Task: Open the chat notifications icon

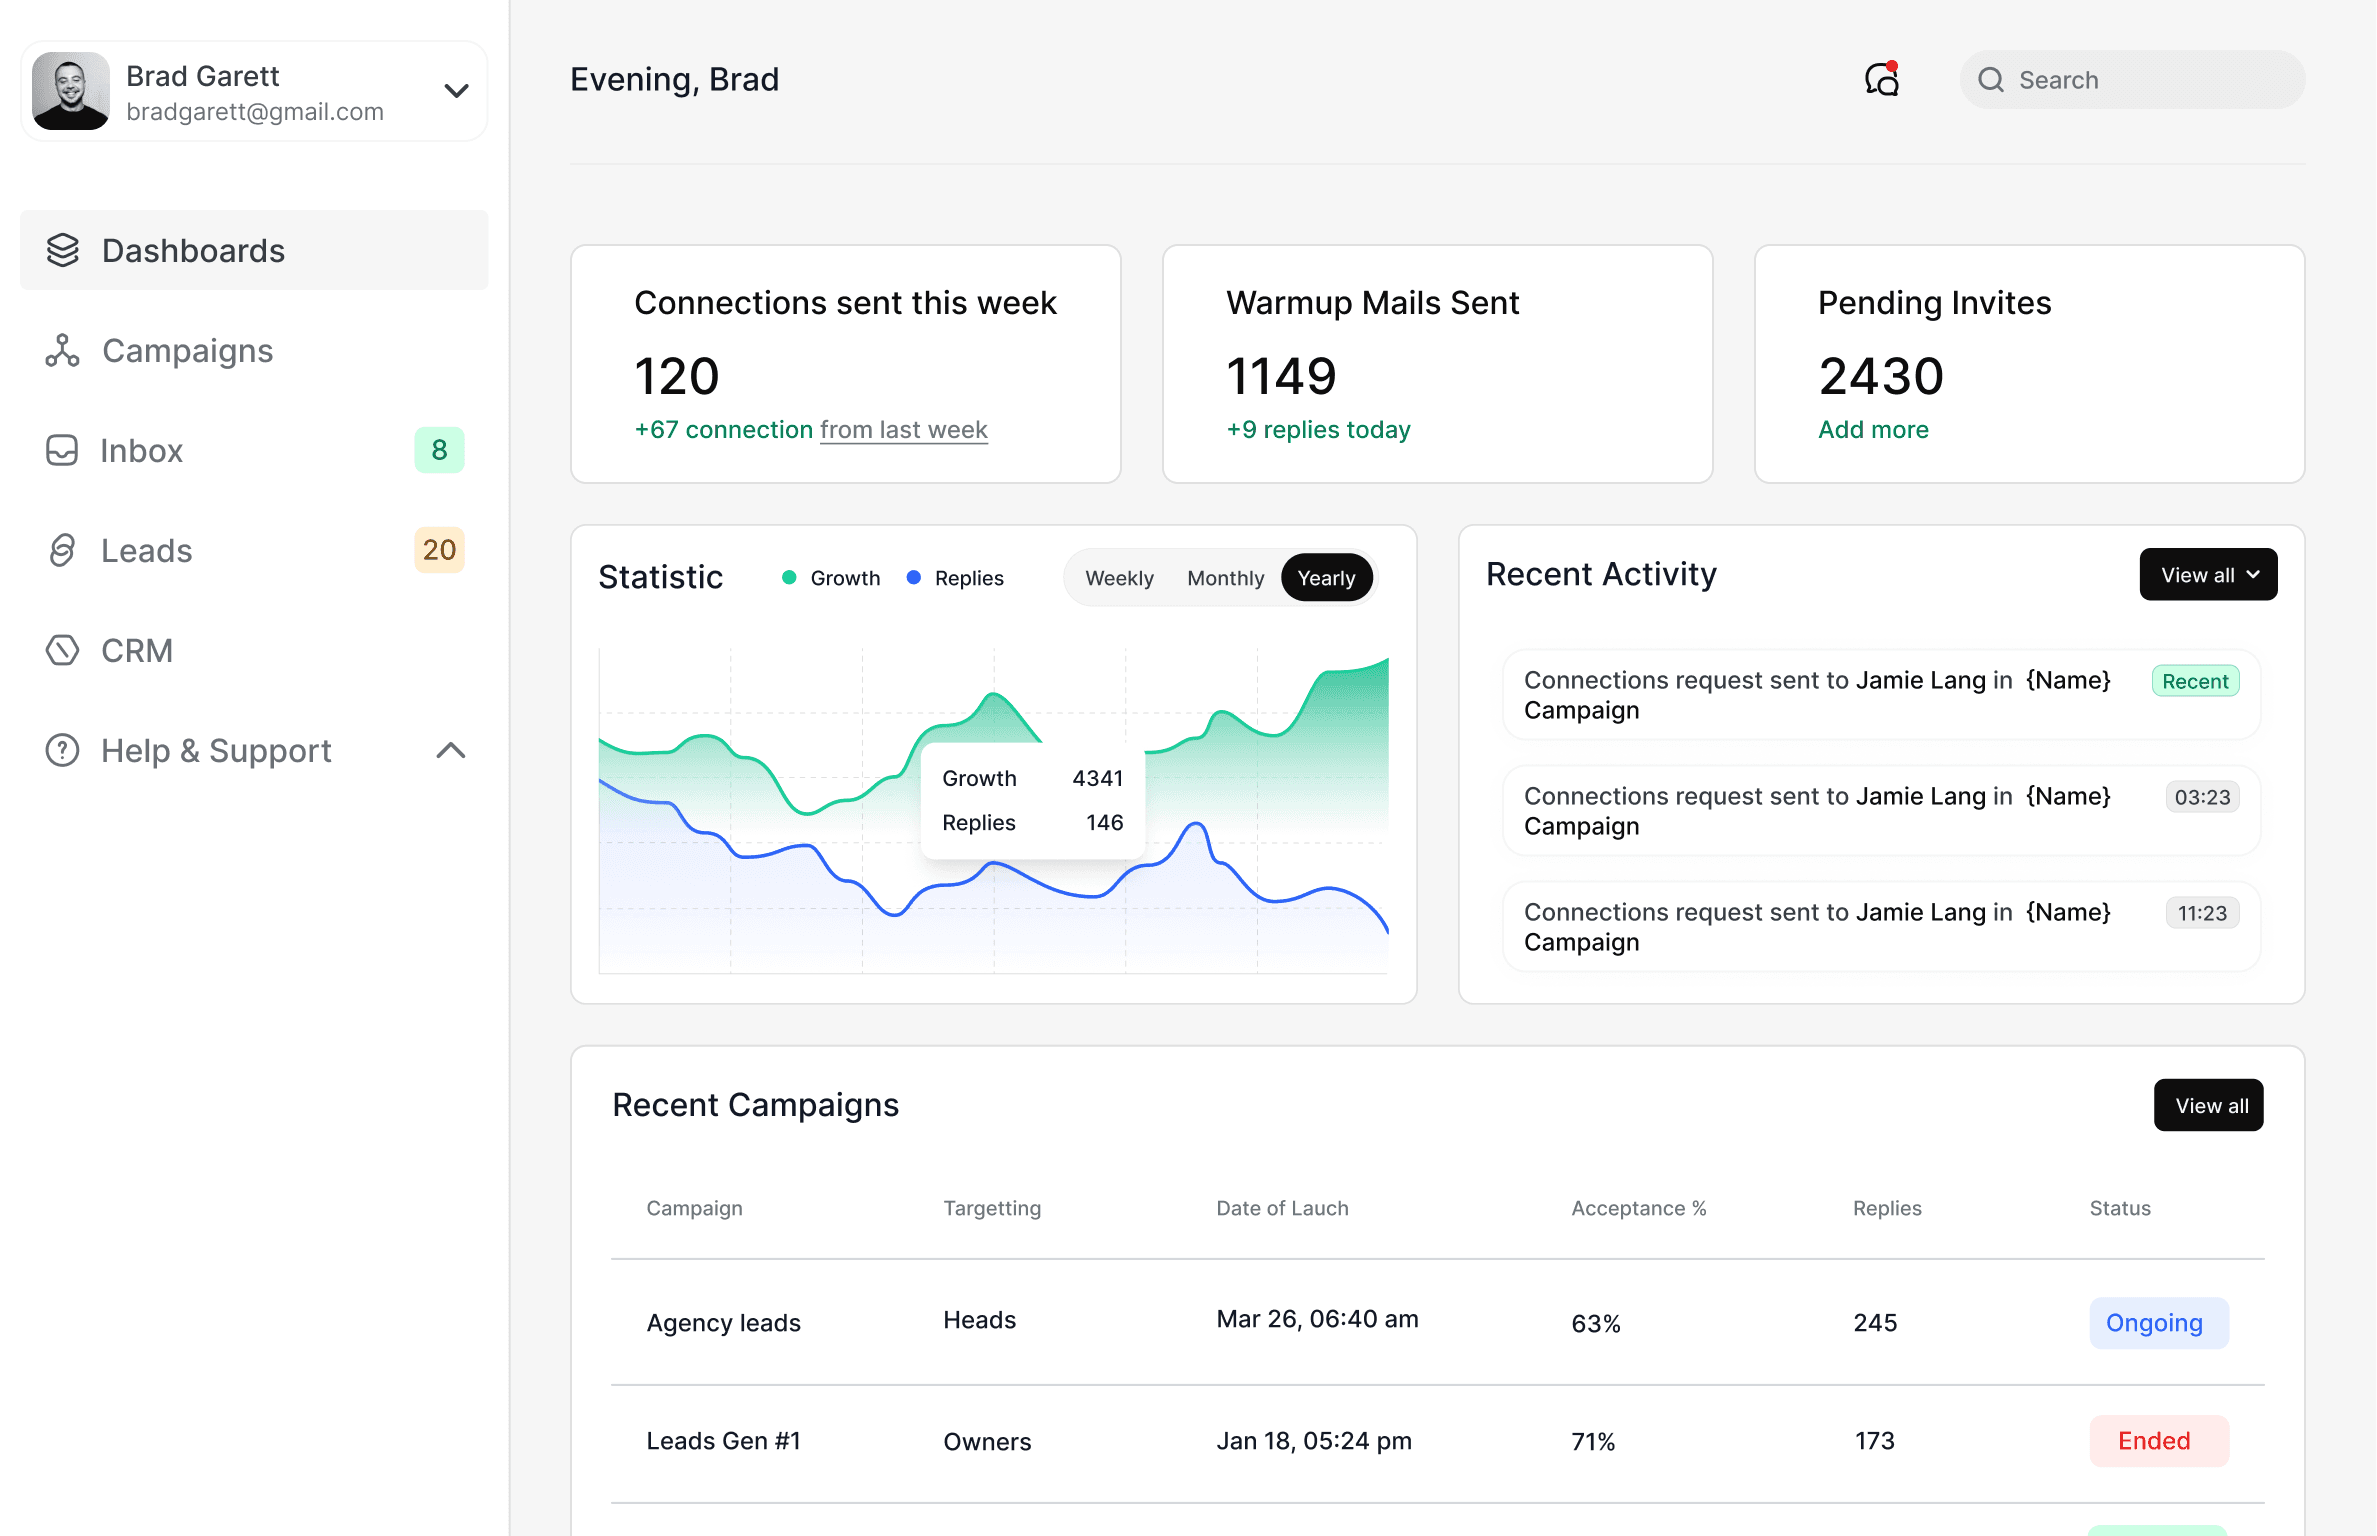Action: [x=1882, y=79]
